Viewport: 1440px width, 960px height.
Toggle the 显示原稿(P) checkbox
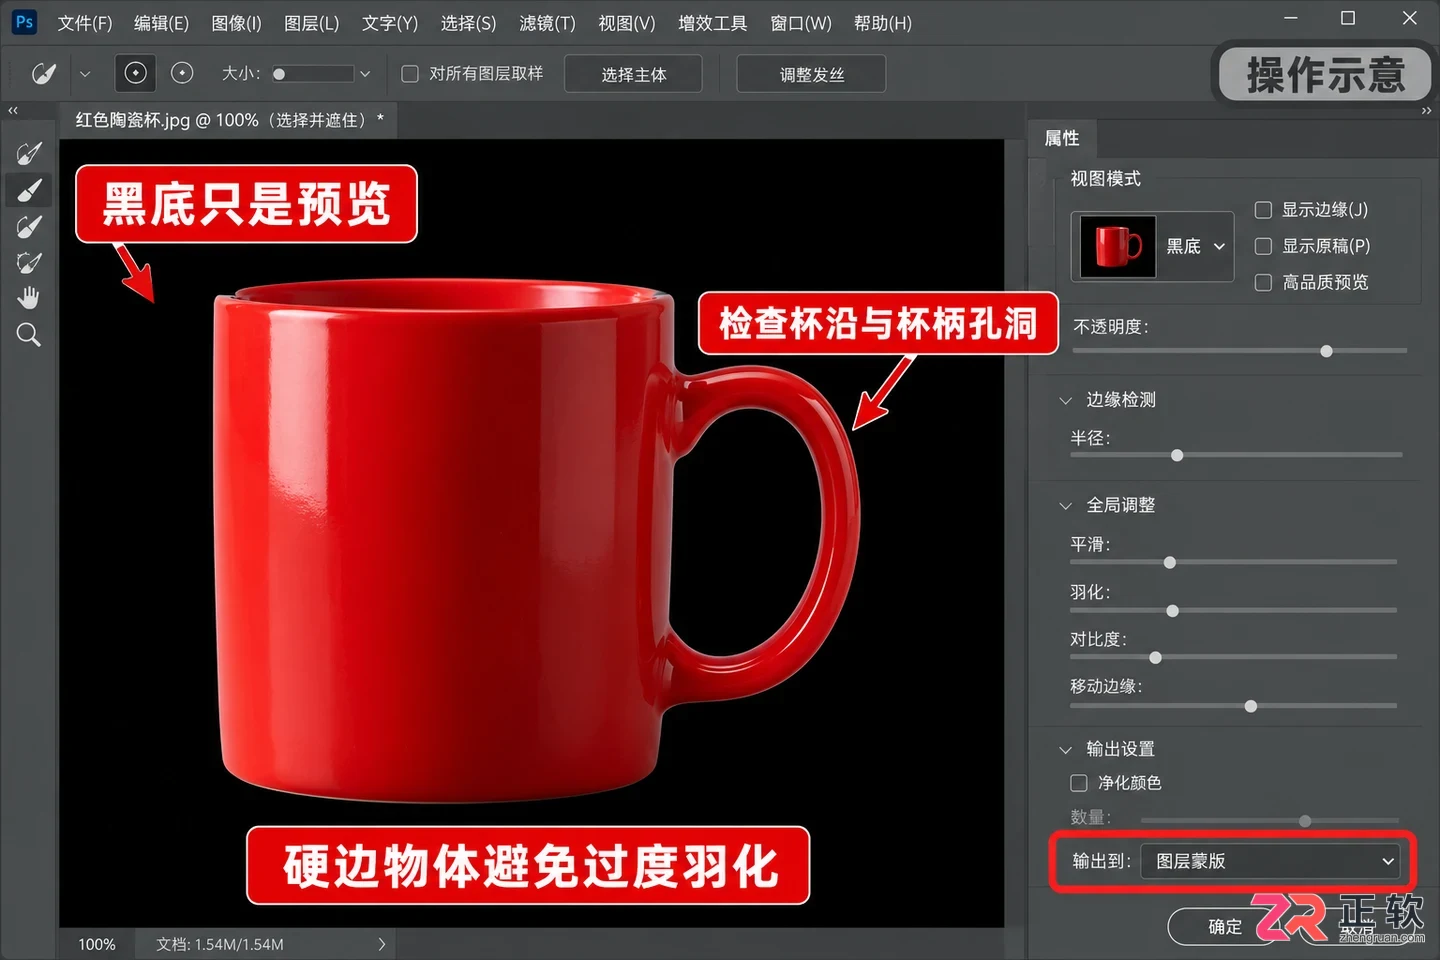[x=1263, y=246]
